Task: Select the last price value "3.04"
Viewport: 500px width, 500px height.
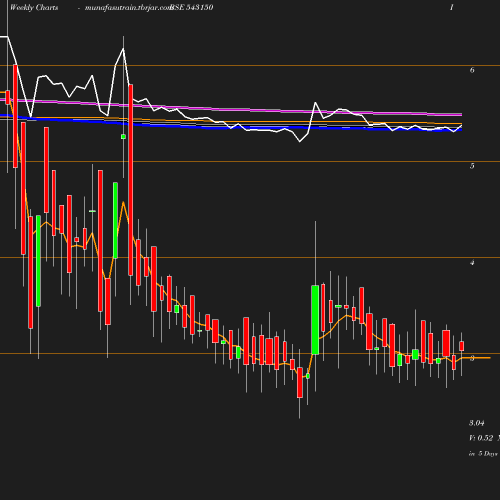Action: tap(477, 423)
